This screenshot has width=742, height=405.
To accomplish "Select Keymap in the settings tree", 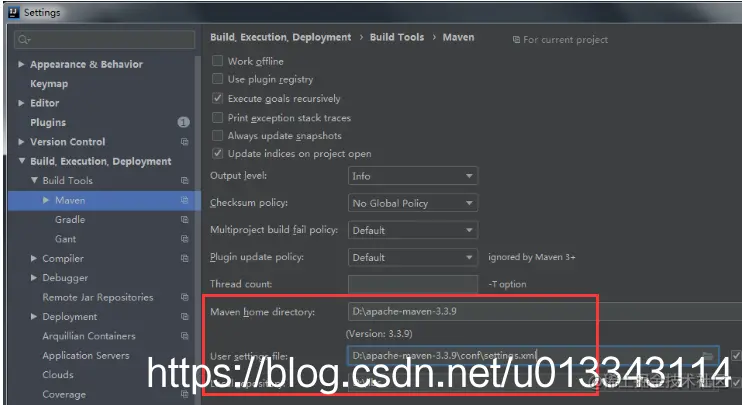I will pyautogui.click(x=49, y=84).
